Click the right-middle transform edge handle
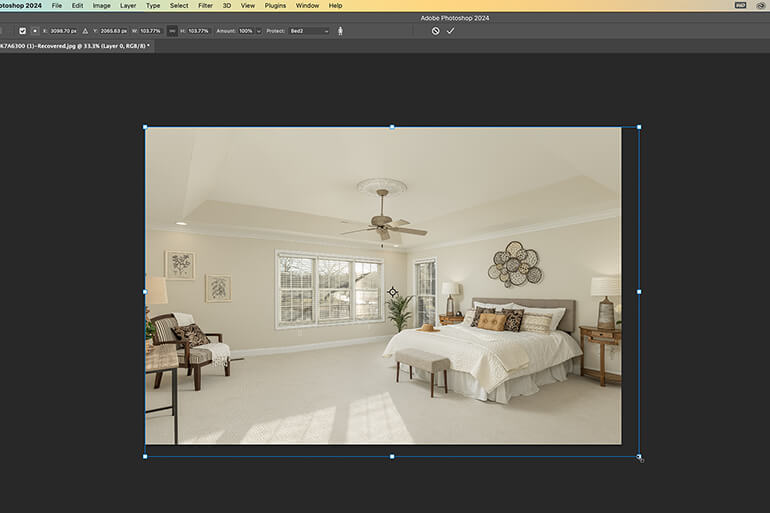The image size is (770, 513). [x=639, y=292]
